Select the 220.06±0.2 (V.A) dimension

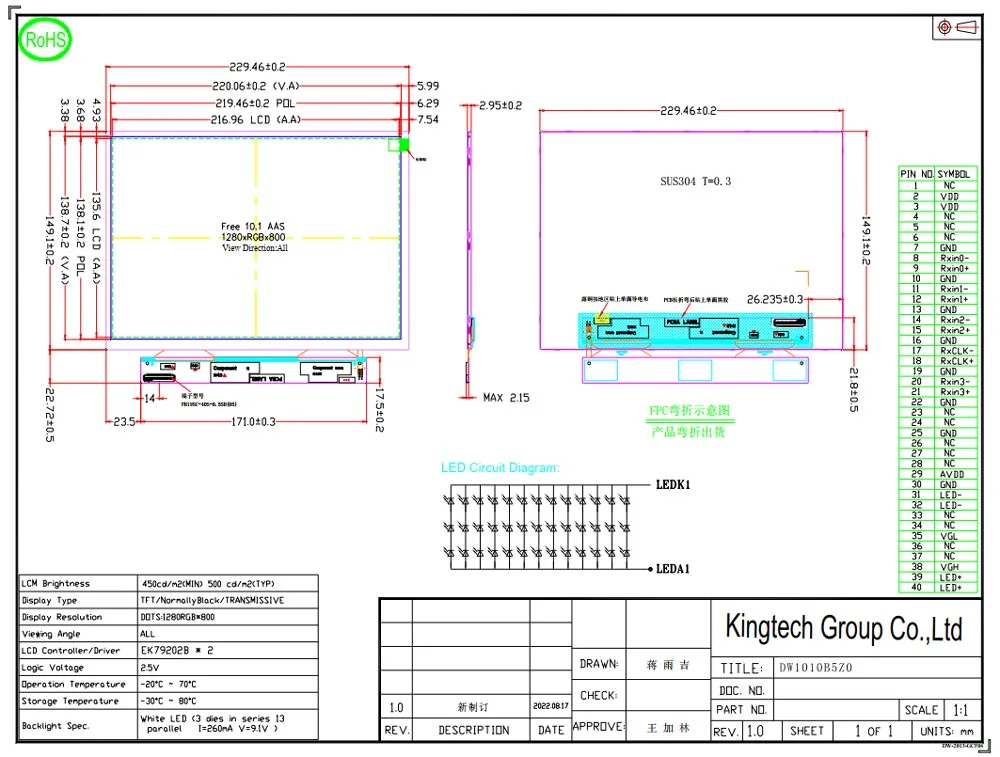[255, 86]
